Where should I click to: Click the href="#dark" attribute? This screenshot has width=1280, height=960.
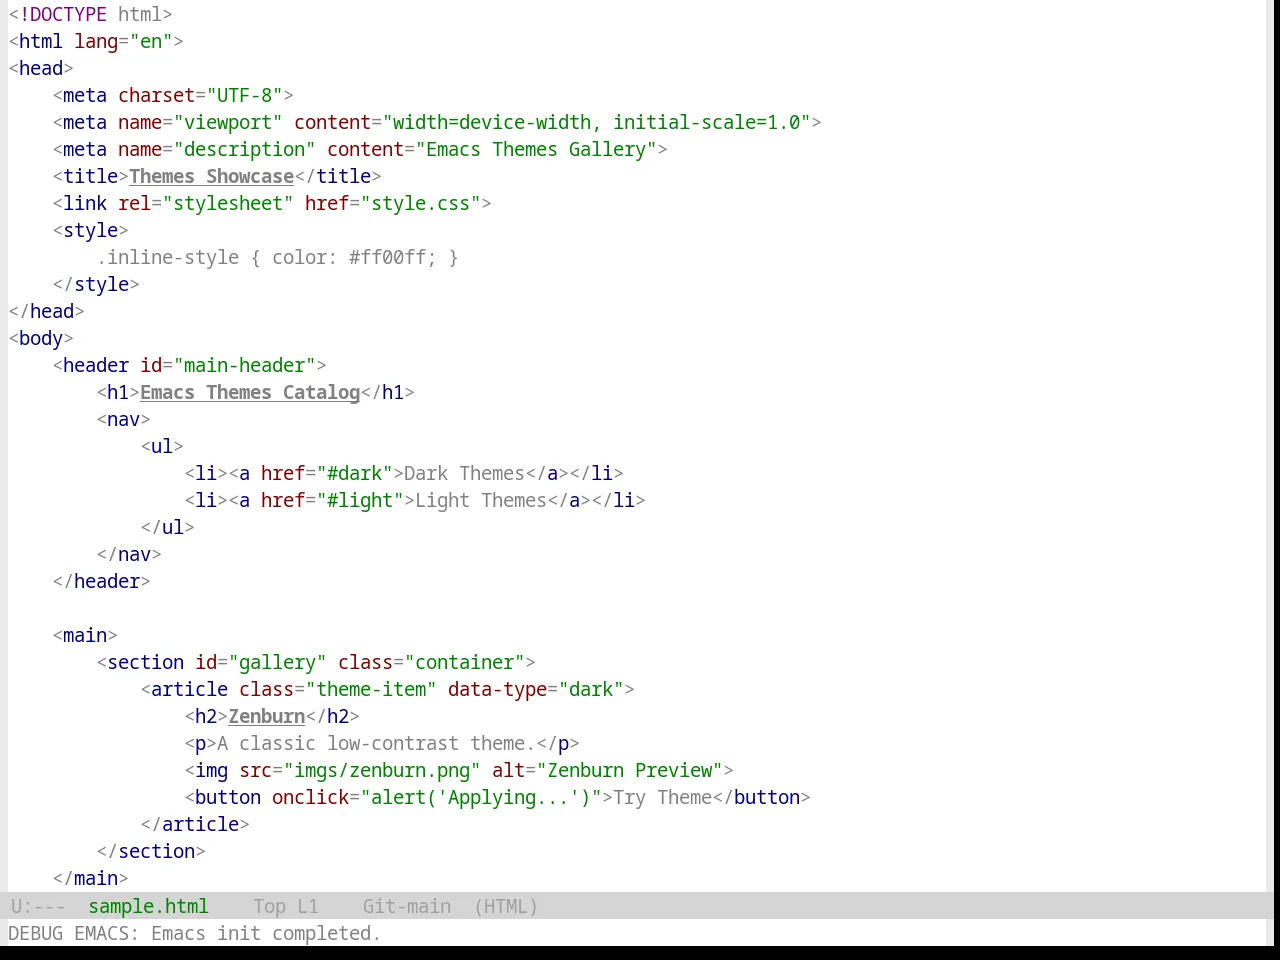coord(327,474)
